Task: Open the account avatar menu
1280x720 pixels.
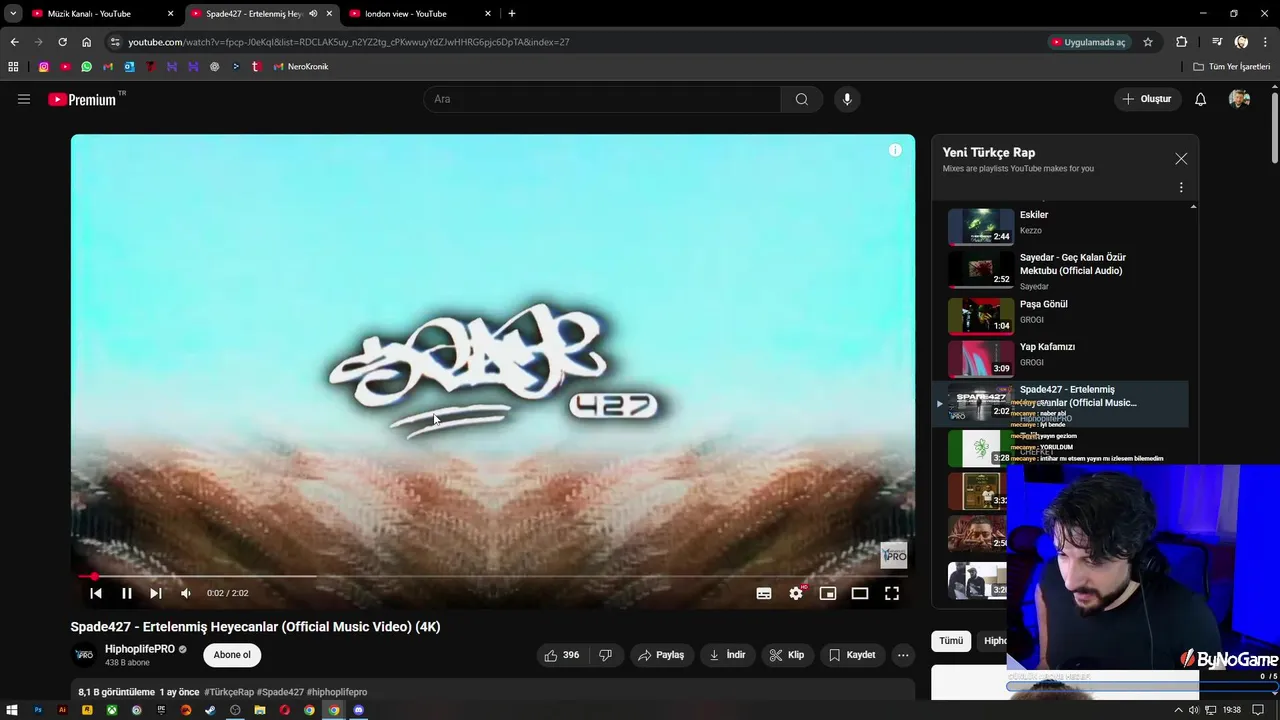Action: coord(1239,99)
